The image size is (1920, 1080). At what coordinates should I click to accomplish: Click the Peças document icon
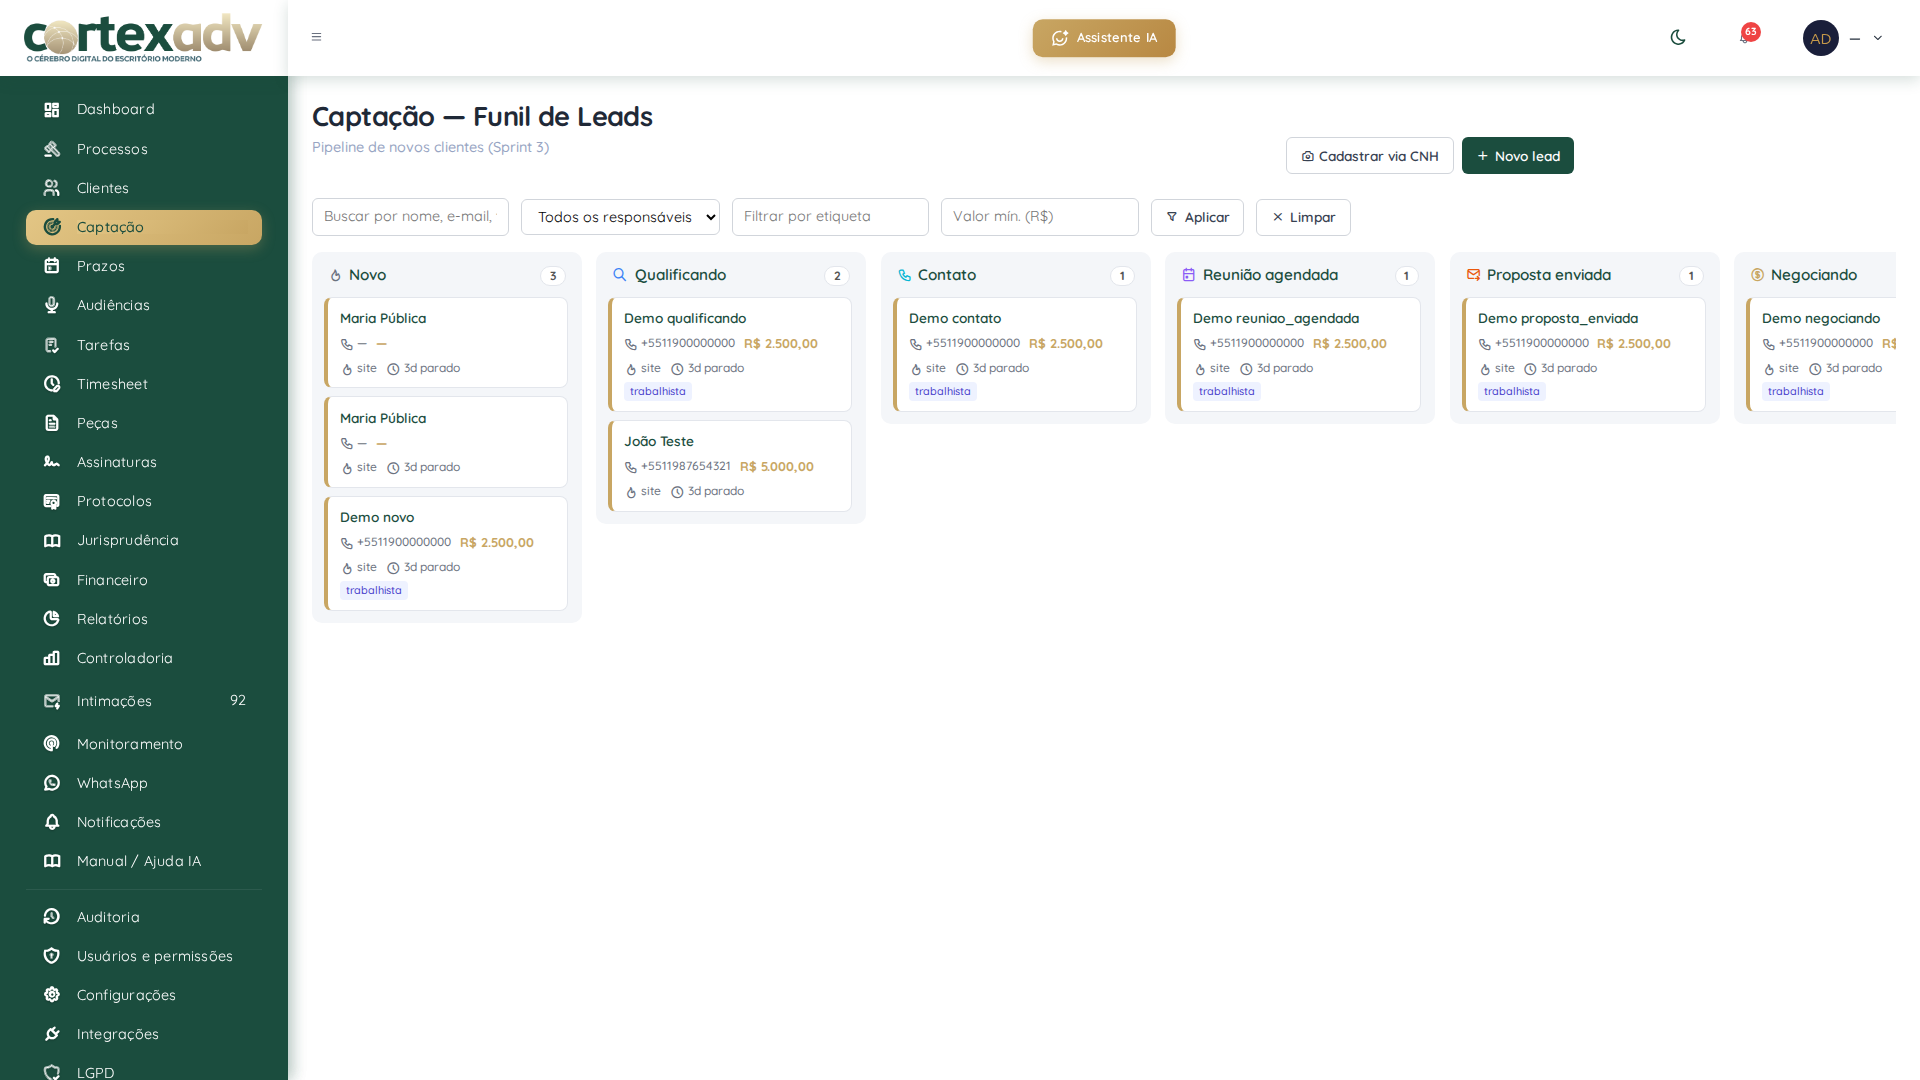52,423
